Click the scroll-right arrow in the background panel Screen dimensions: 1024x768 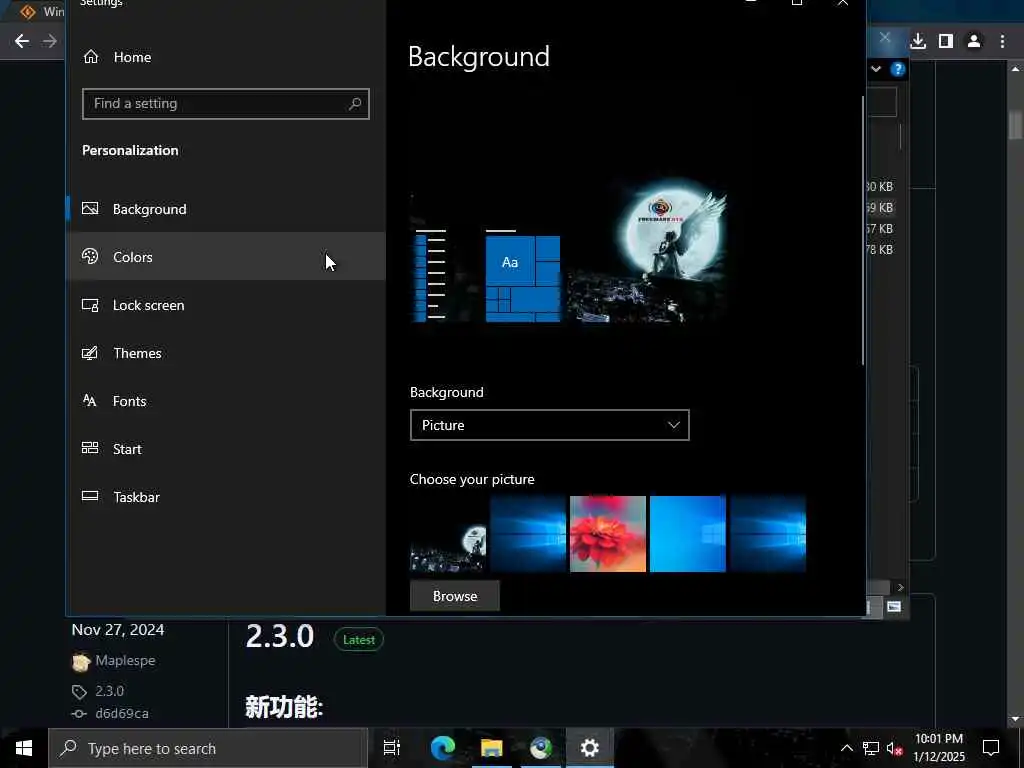coord(901,587)
